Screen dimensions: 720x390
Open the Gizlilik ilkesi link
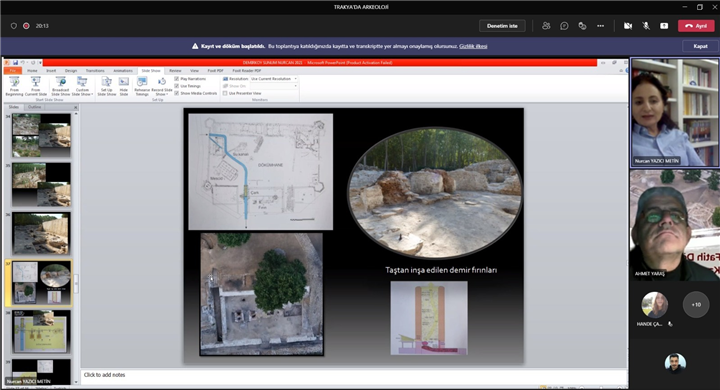(x=473, y=46)
